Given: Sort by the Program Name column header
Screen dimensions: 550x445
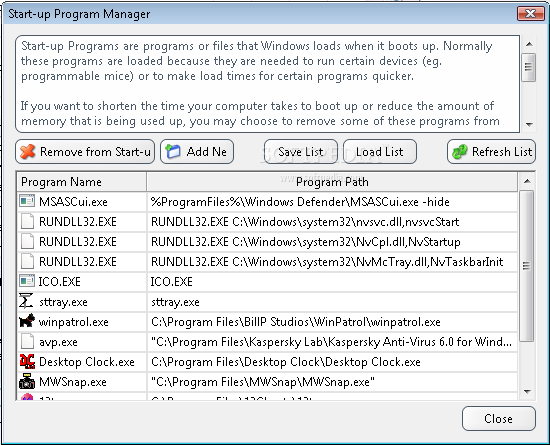Looking at the screenshot, I should (x=81, y=182).
